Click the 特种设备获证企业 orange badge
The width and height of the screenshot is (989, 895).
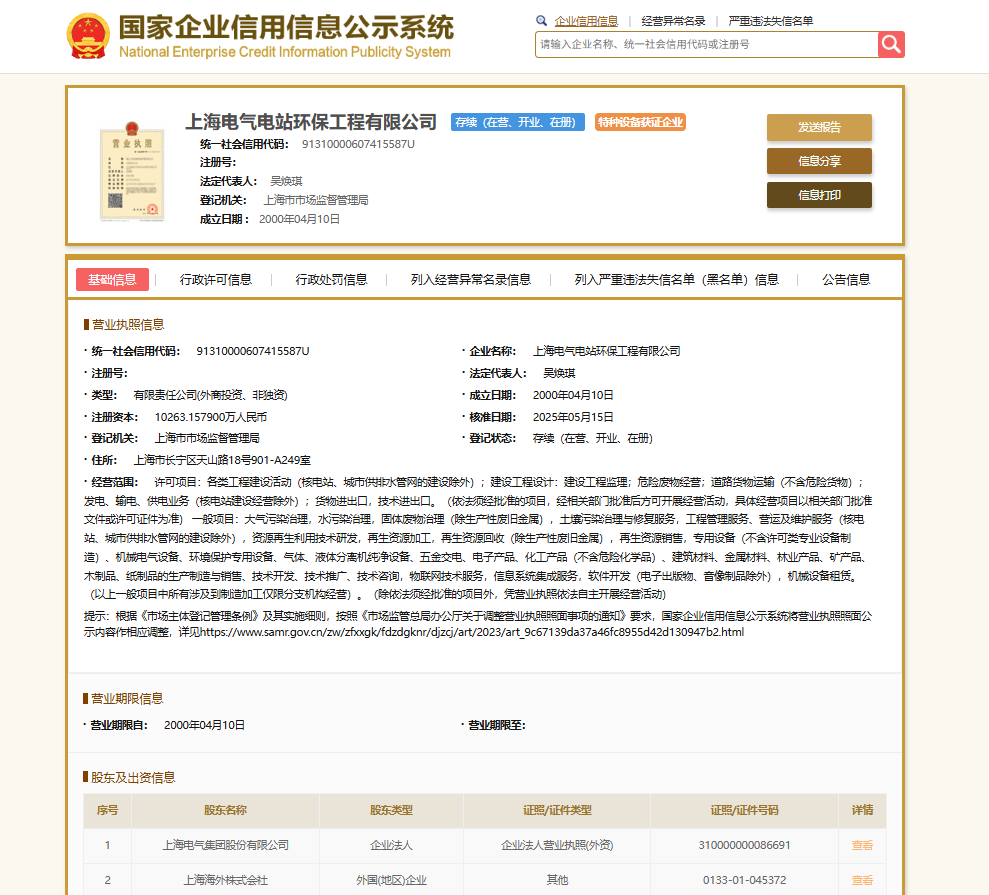(x=640, y=122)
